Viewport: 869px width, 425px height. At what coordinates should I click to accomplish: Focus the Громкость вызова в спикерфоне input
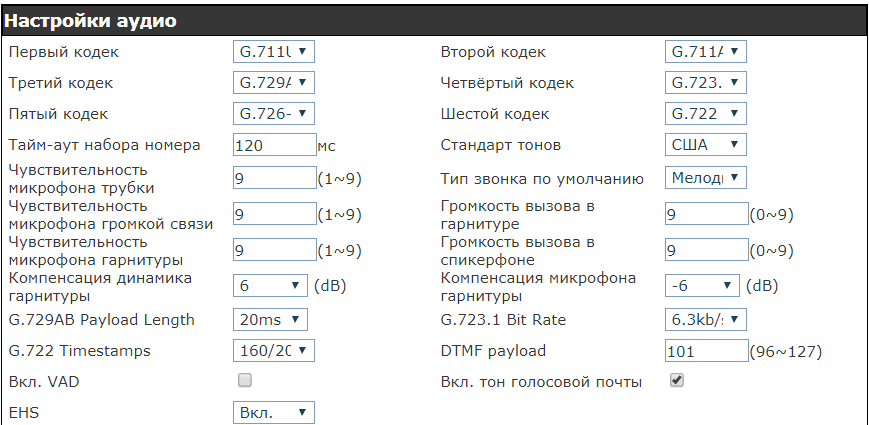[x=706, y=250]
